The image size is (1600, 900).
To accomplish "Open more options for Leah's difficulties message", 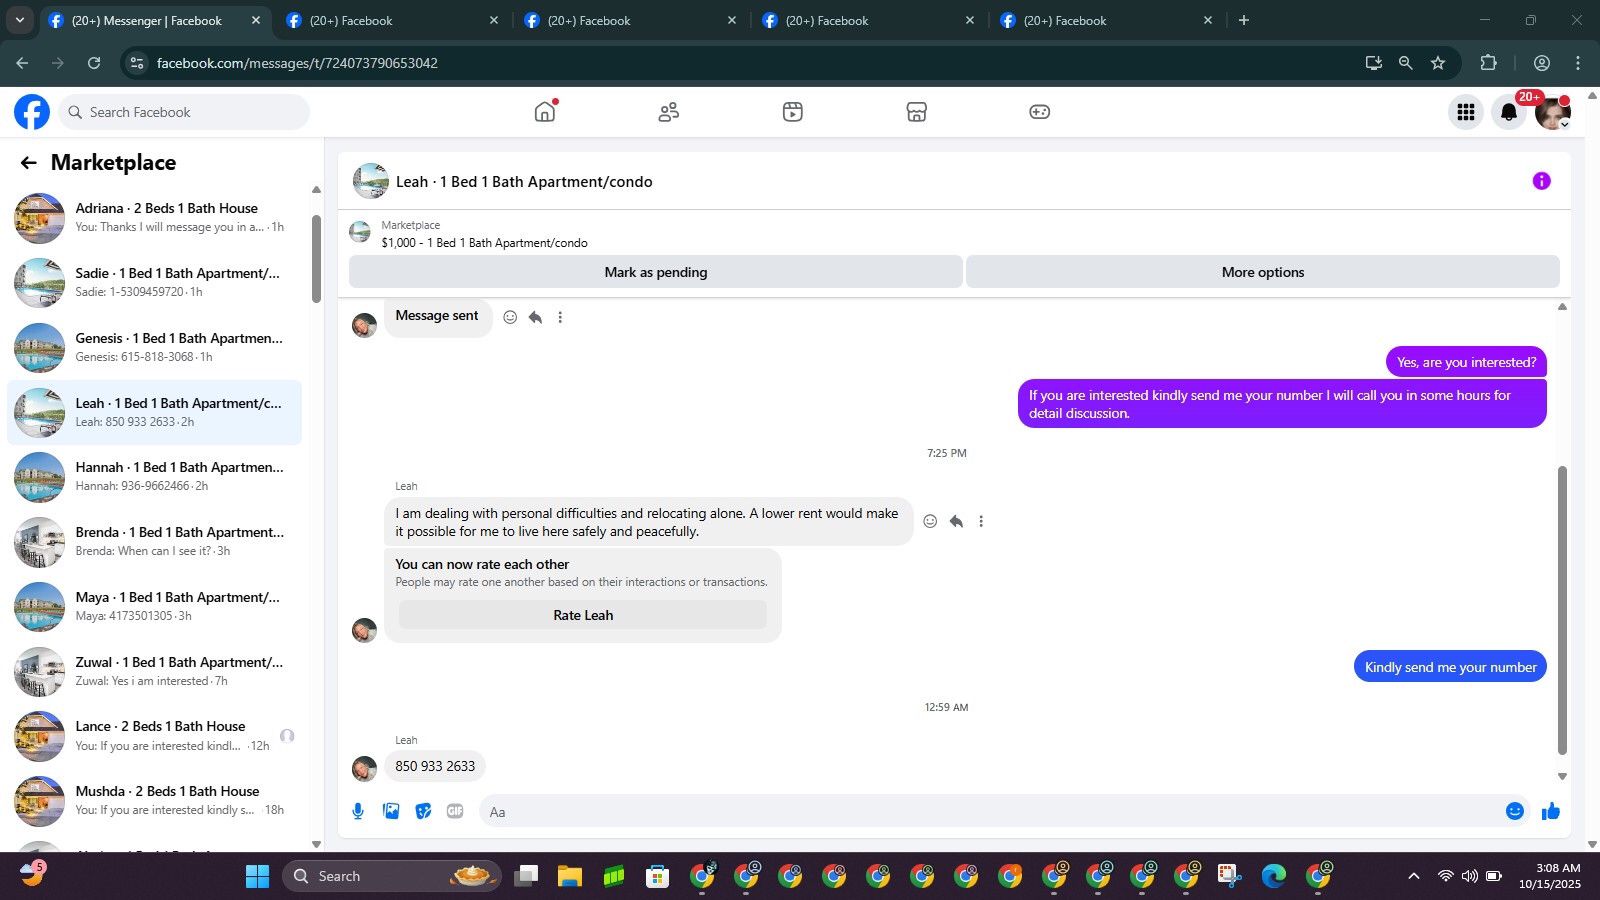I will (981, 521).
